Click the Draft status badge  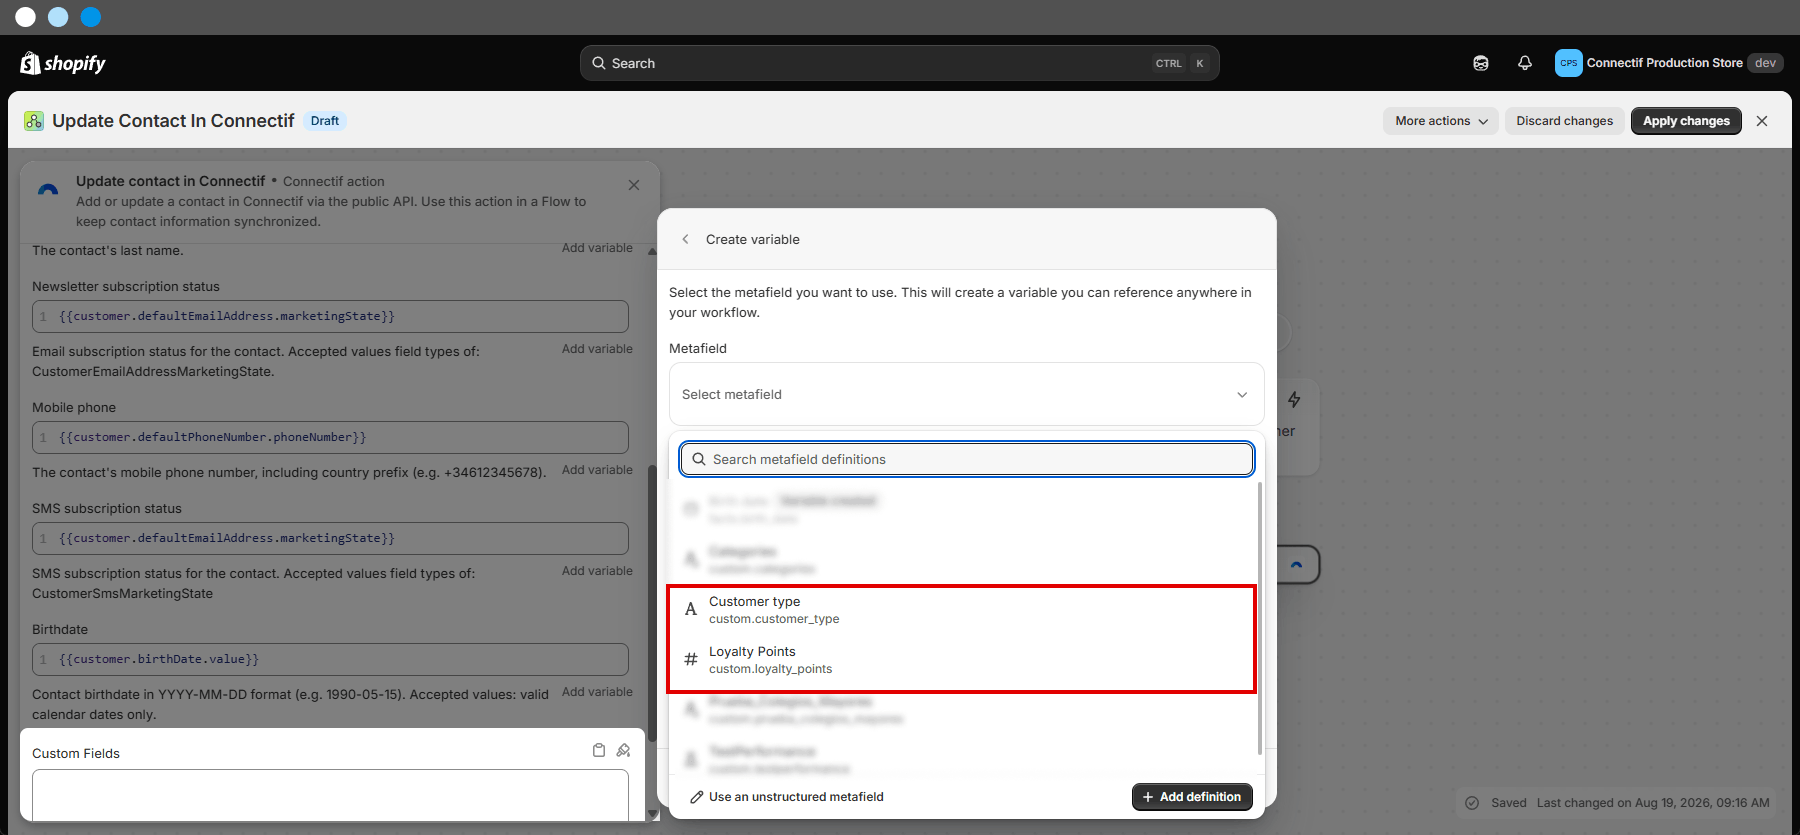click(325, 121)
